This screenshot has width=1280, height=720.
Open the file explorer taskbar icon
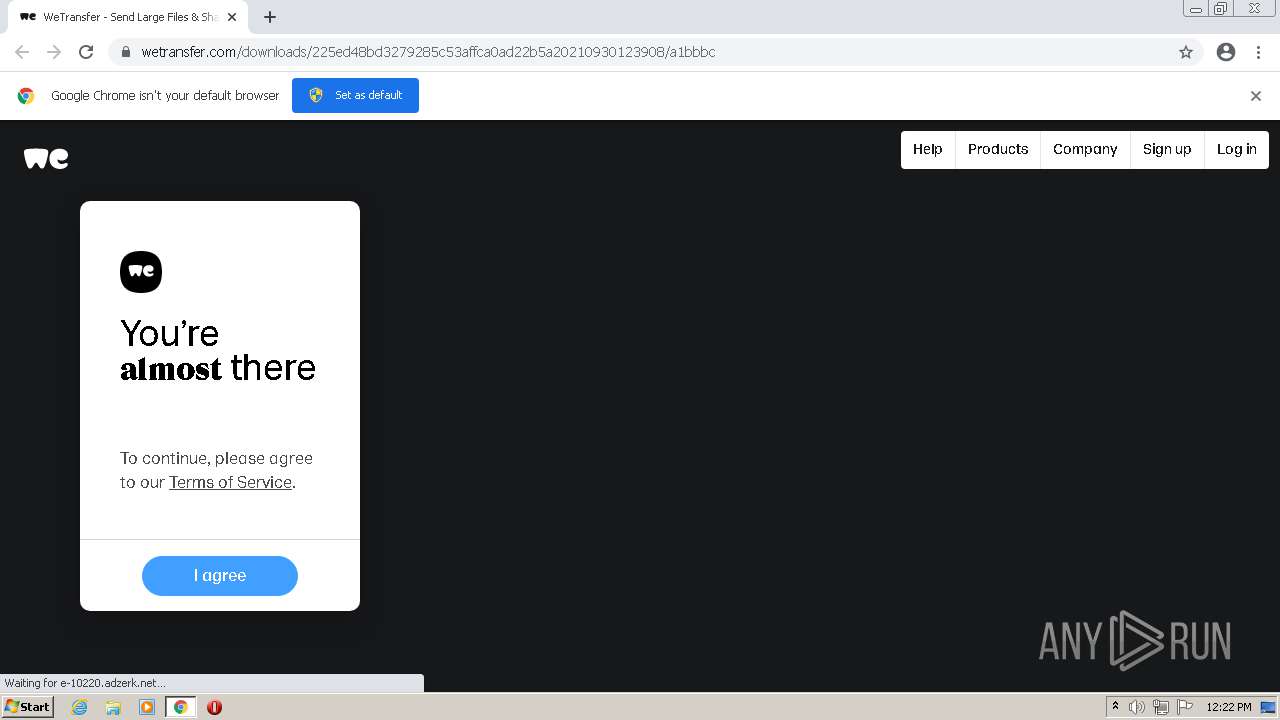point(113,707)
